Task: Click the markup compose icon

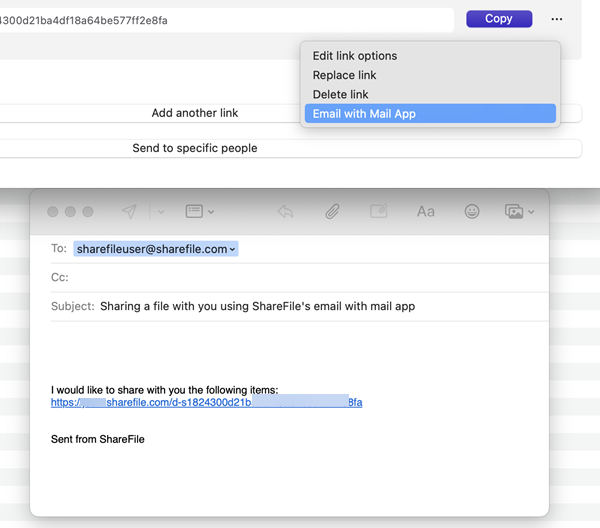Action: tap(379, 211)
